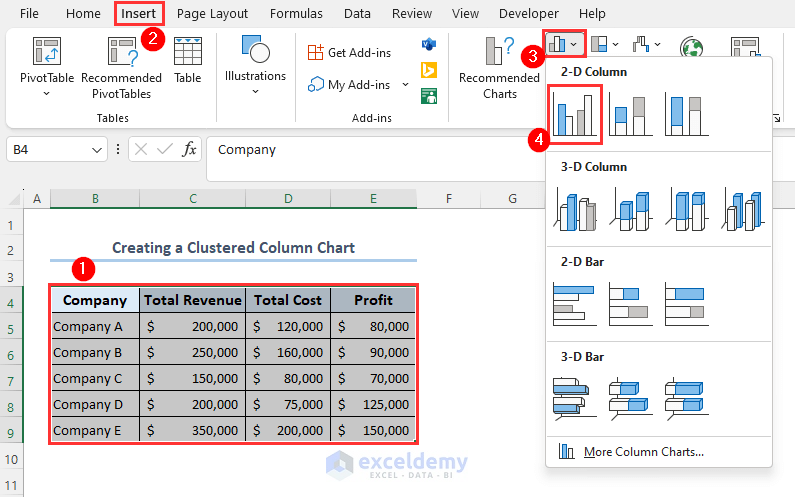This screenshot has width=795, height=497.
Task: Click the PivotChart icon
Action: point(745,47)
